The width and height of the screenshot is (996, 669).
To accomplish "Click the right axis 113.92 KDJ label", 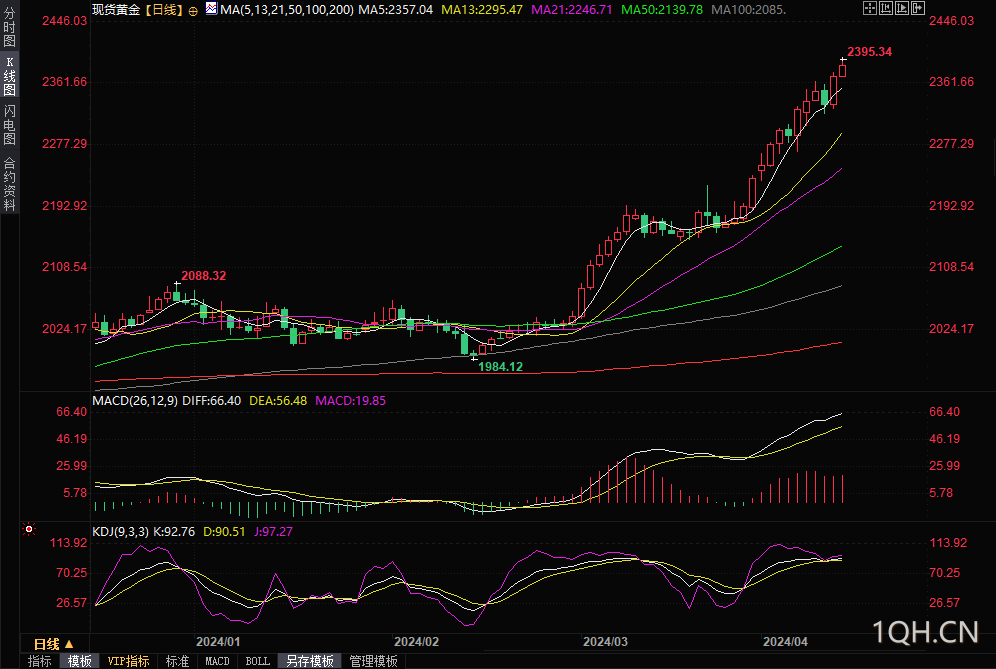I will point(948,543).
